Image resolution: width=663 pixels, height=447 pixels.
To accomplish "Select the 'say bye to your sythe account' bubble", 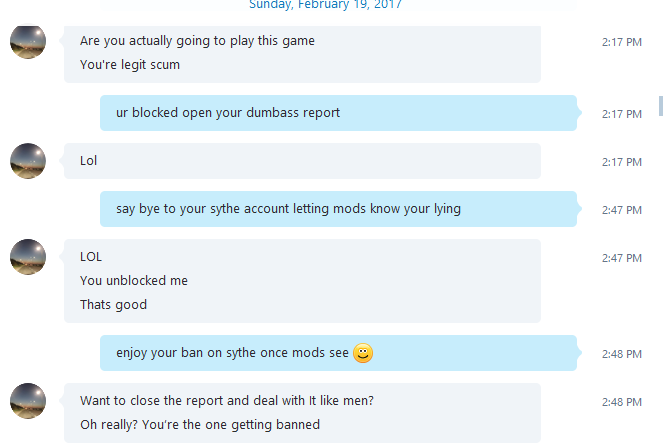I will pyautogui.click(x=338, y=209).
